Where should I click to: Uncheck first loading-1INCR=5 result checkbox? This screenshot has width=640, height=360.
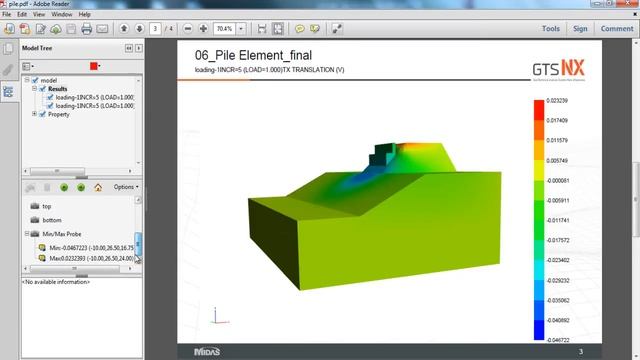(50, 97)
